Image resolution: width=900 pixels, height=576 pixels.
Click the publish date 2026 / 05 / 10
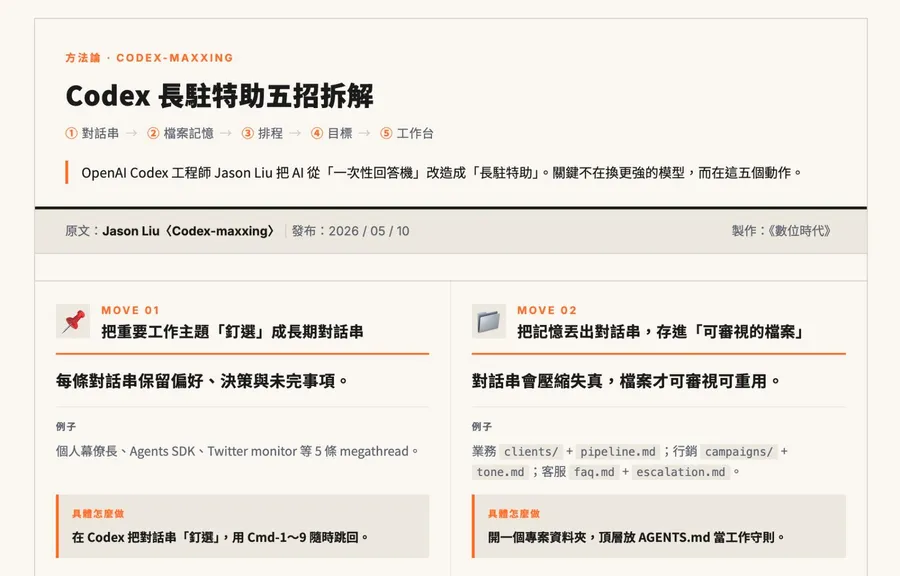click(x=369, y=231)
